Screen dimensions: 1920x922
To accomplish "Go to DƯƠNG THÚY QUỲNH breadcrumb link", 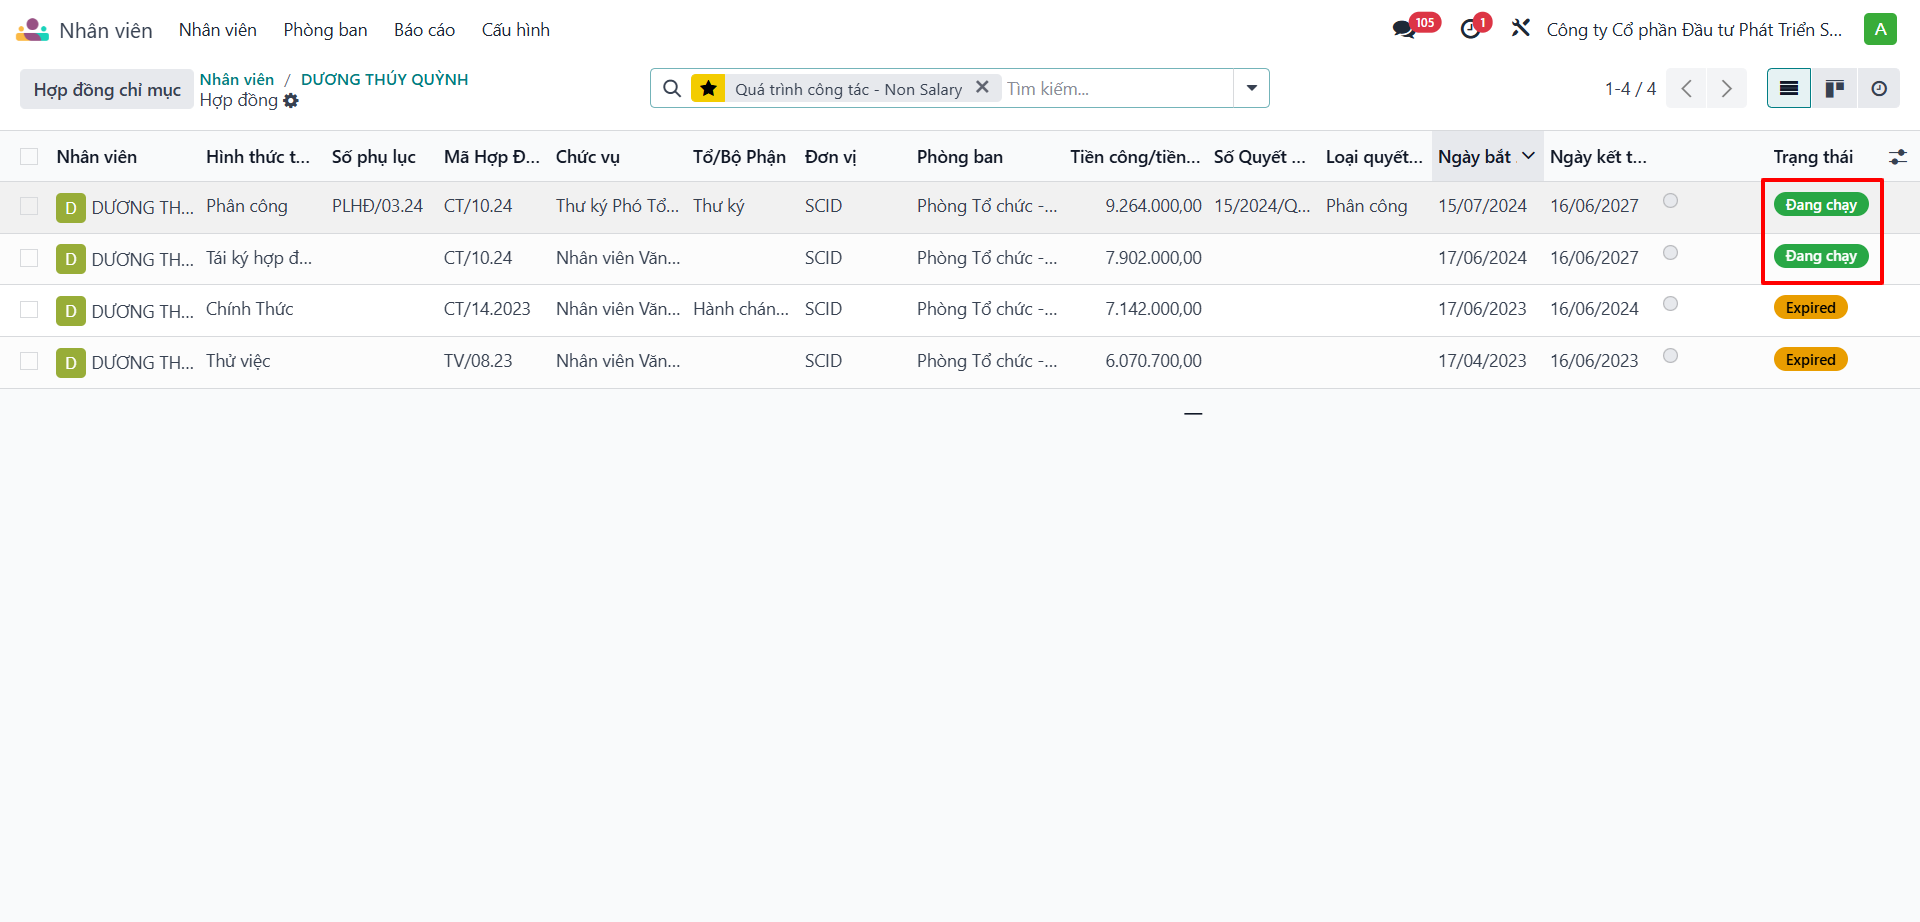I will click(384, 79).
